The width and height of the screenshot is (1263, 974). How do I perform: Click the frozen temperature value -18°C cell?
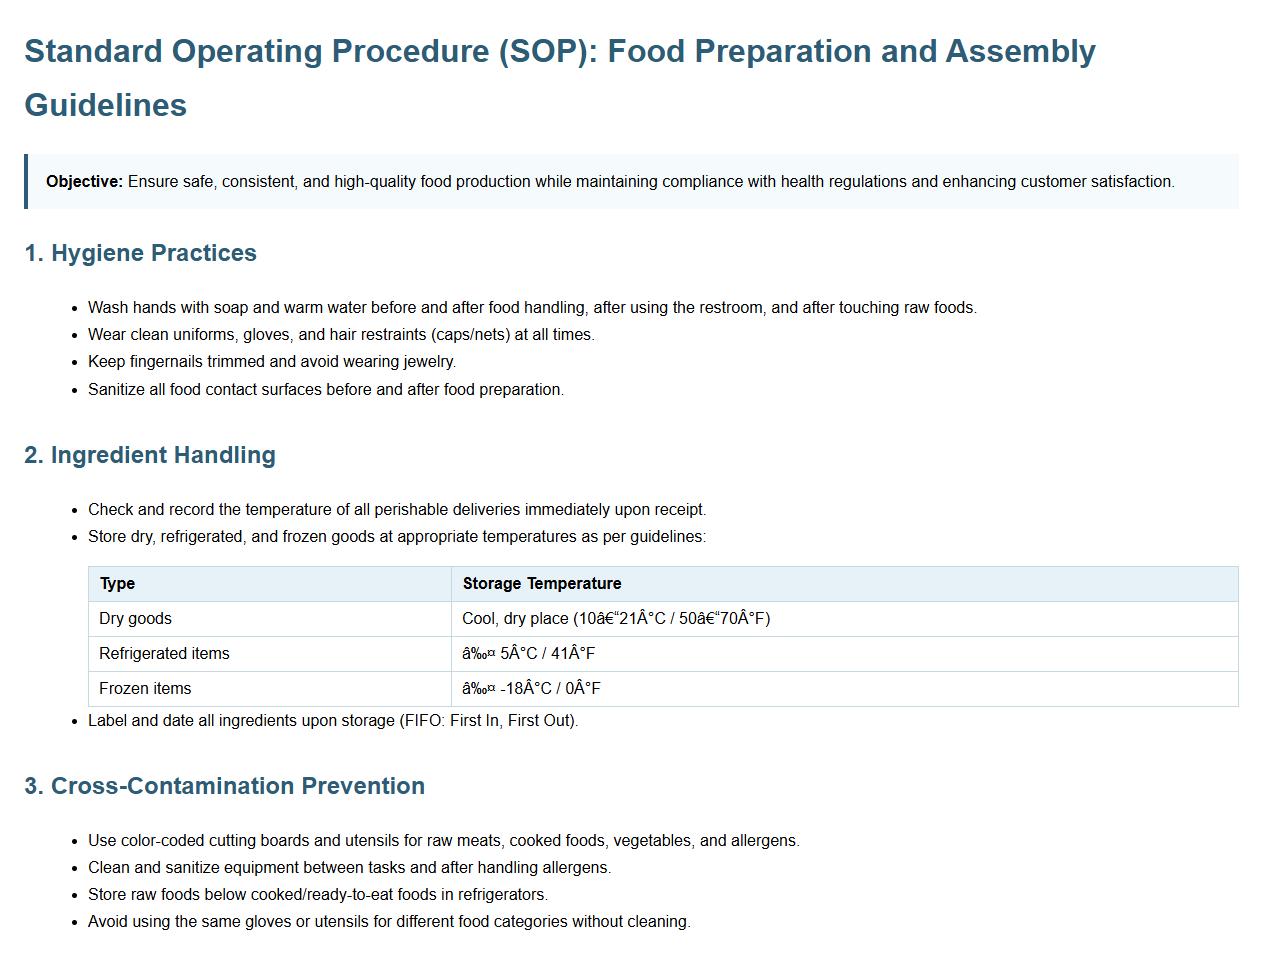point(531,689)
